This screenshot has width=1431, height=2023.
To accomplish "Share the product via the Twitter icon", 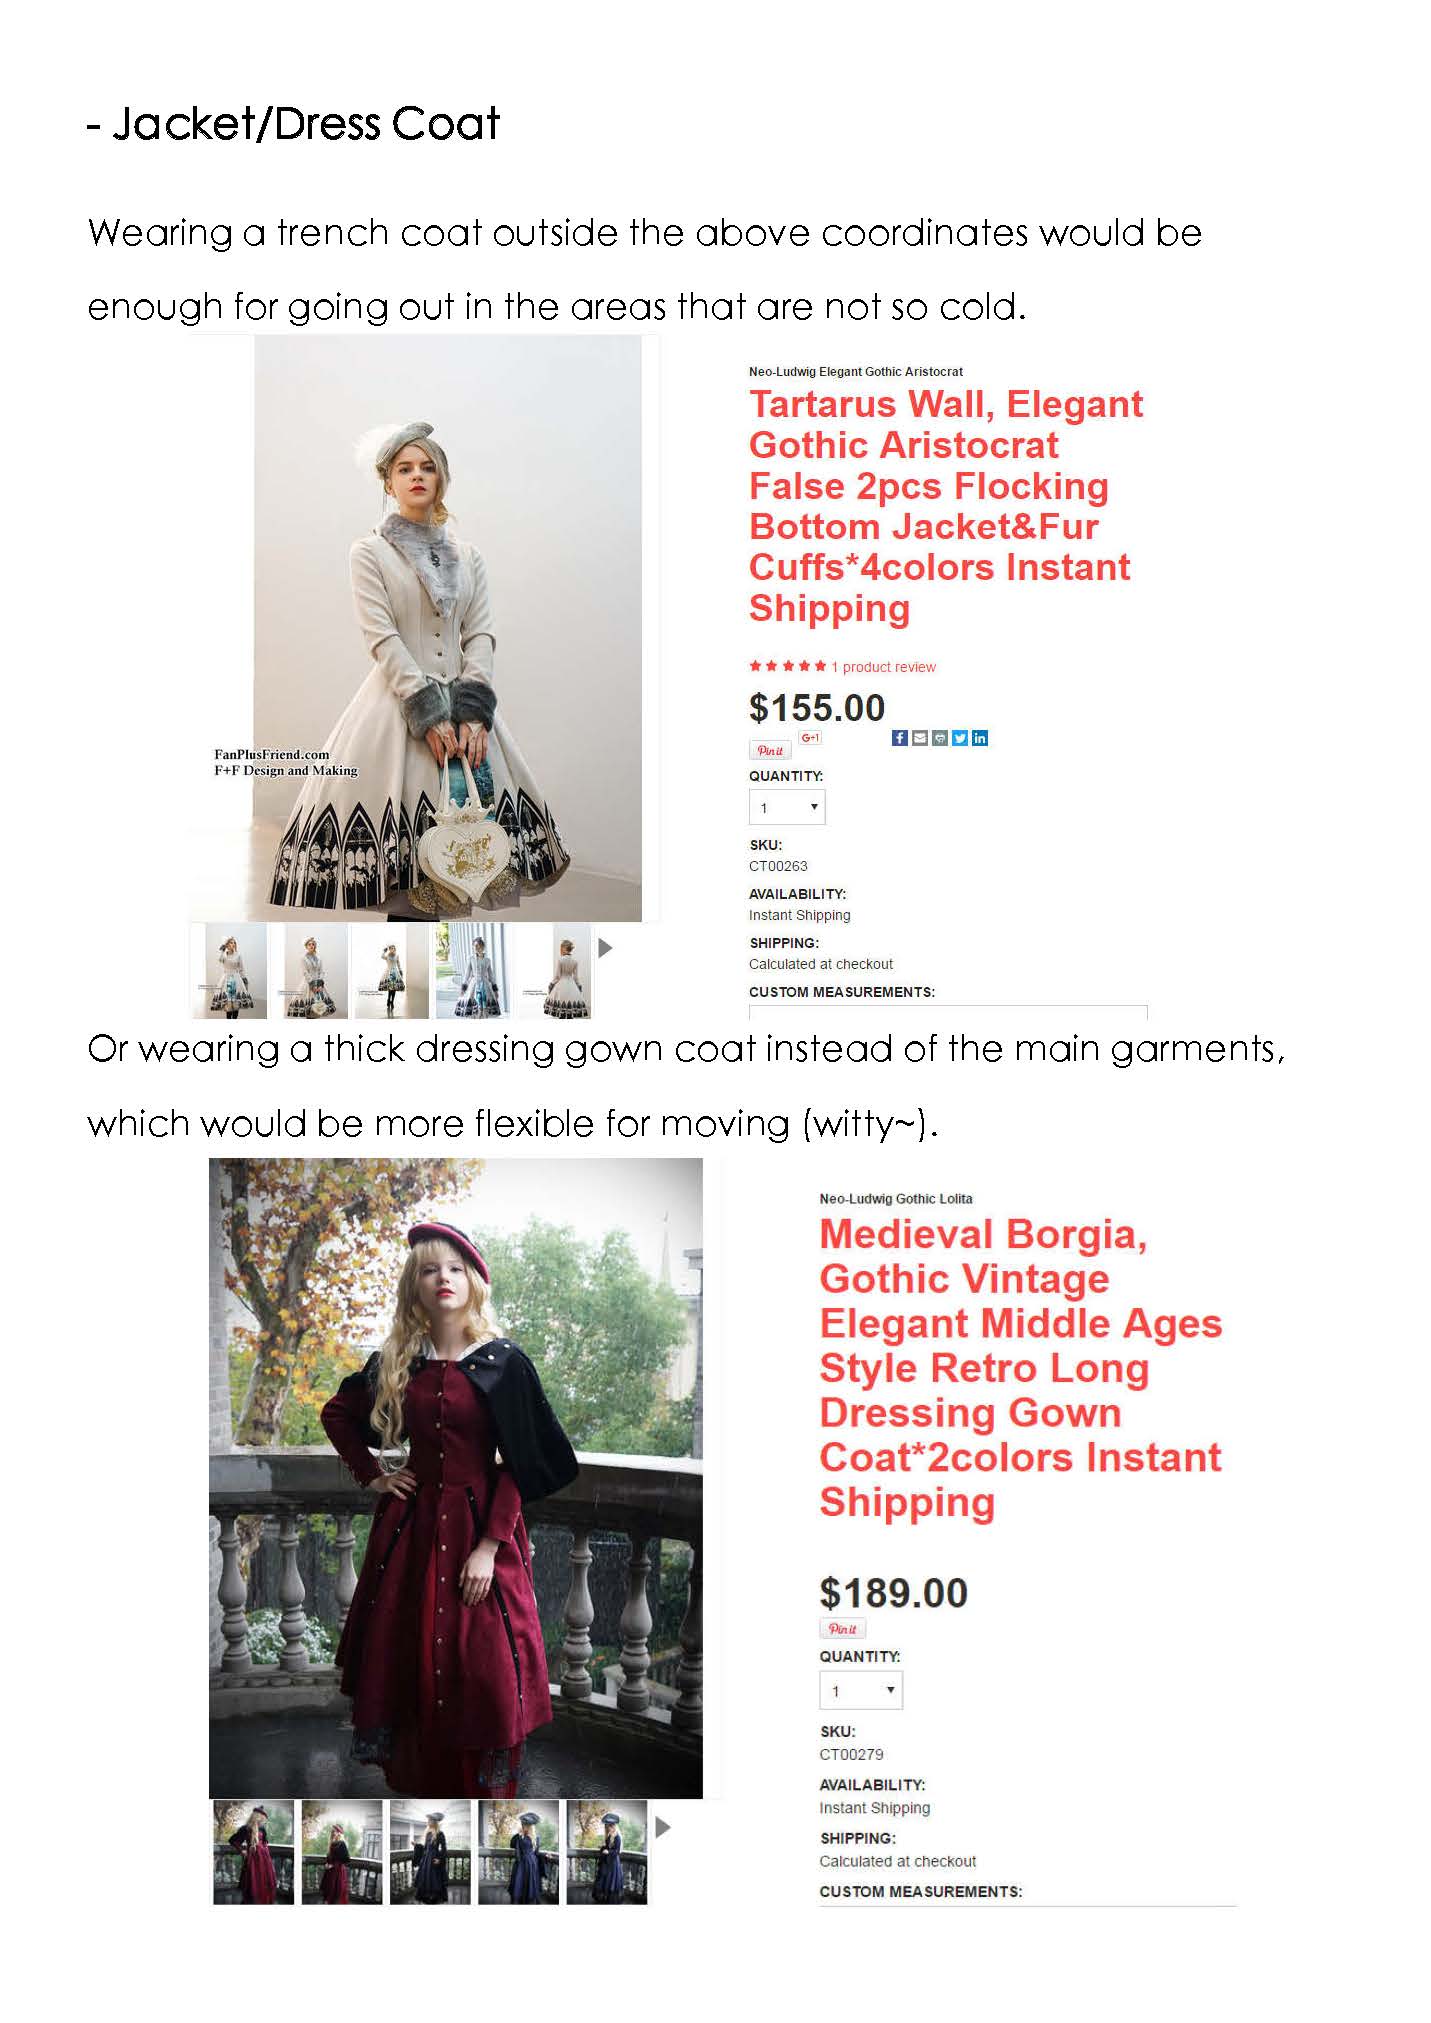I will 960,738.
